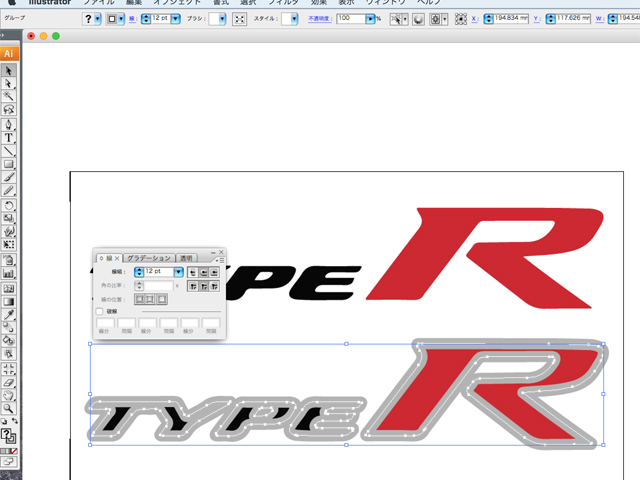Open the brush (ブラシ) dropdown
Image resolution: width=640 pixels, height=480 pixels.
(x=222, y=19)
